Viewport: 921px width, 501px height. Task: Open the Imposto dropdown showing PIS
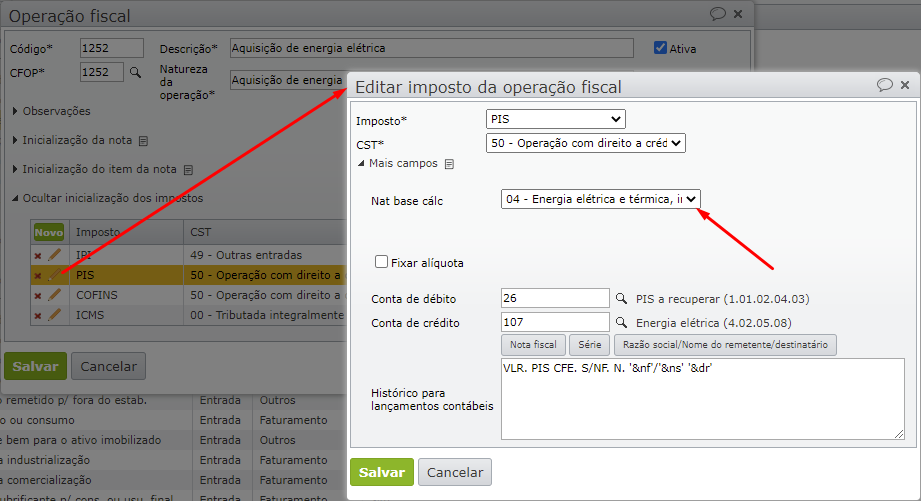(556, 119)
